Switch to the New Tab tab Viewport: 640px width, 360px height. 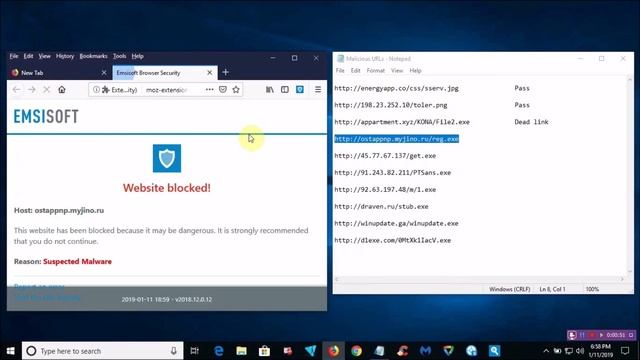59,73
